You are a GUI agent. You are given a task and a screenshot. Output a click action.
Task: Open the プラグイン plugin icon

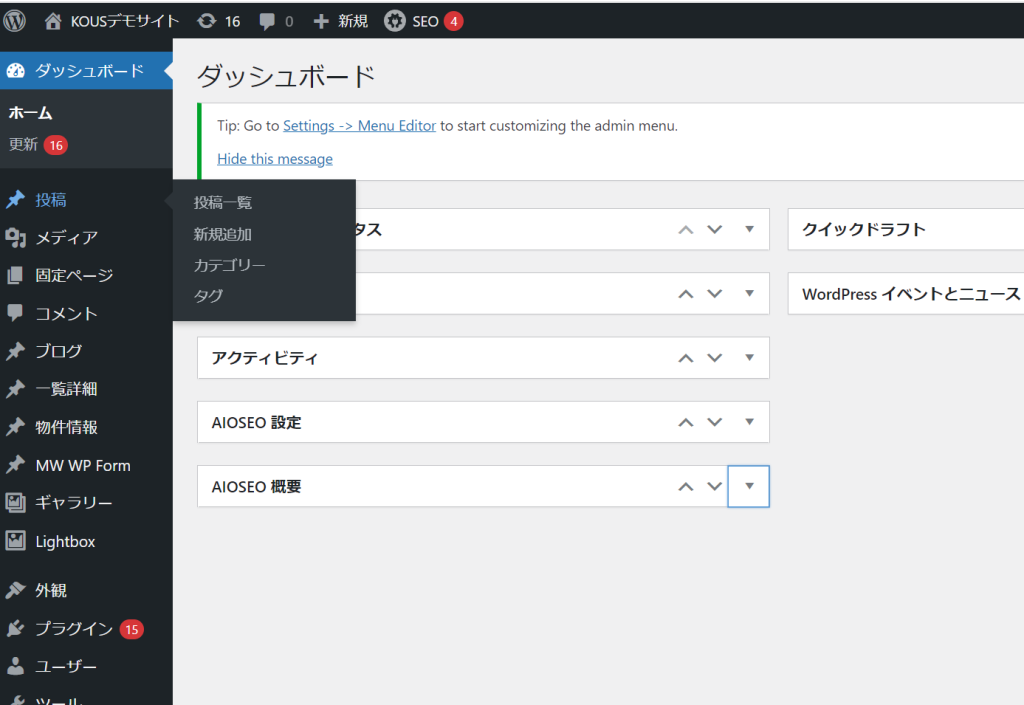(x=15, y=629)
